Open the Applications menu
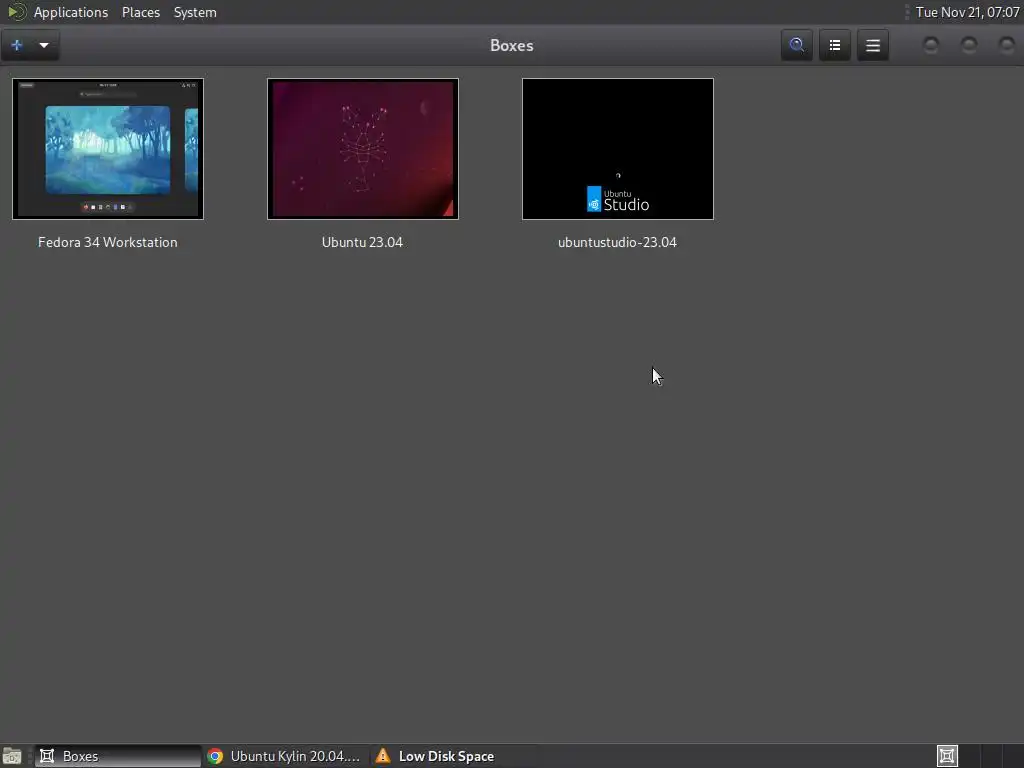Viewport: 1024px width, 768px height. click(71, 12)
